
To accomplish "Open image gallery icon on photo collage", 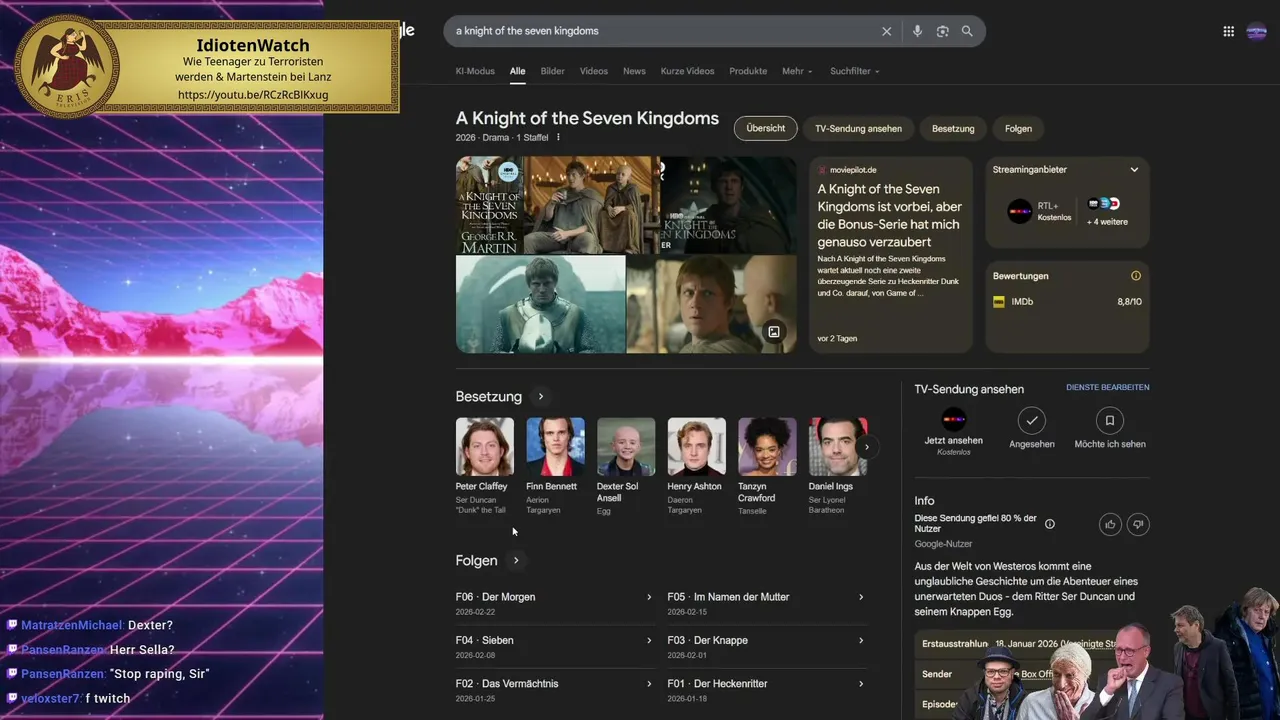I will pyautogui.click(x=773, y=332).
